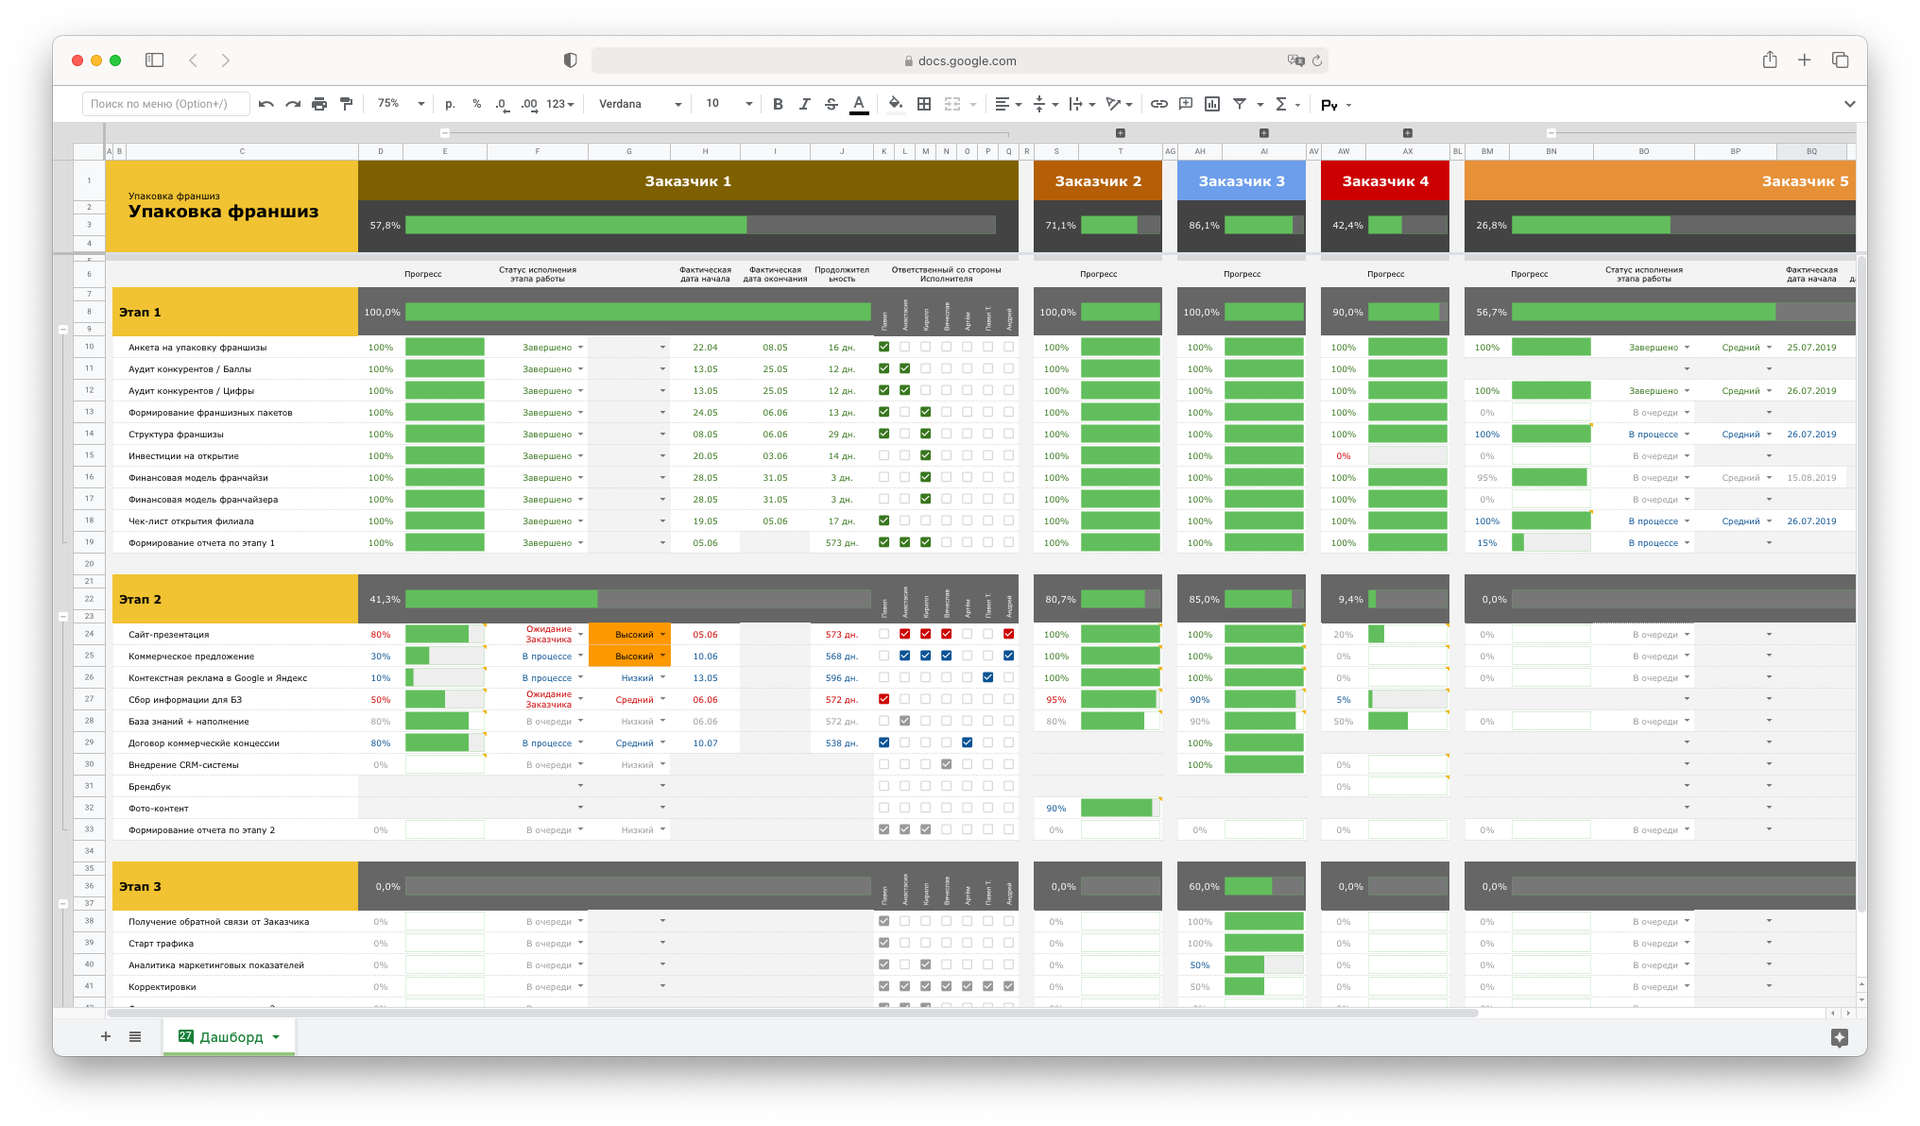Insert a chart
Screen dimensions: 1920x1126
[x=1212, y=104]
